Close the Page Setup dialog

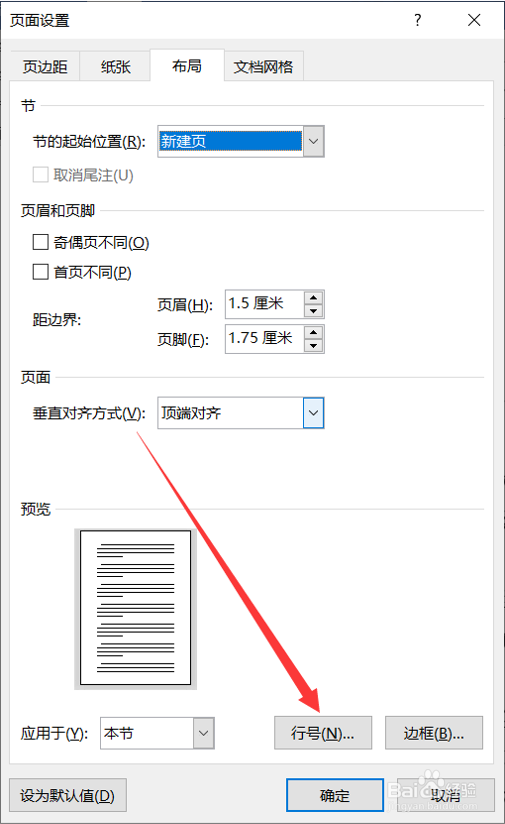click(x=474, y=20)
